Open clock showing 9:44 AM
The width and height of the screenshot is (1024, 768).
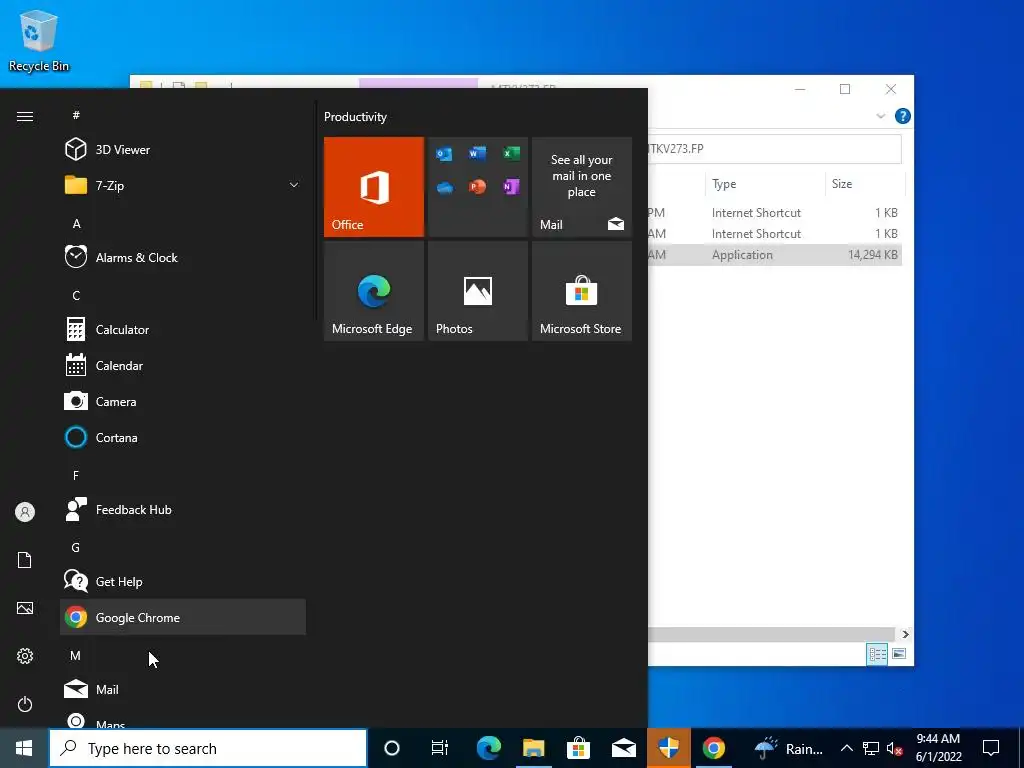coord(938,748)
